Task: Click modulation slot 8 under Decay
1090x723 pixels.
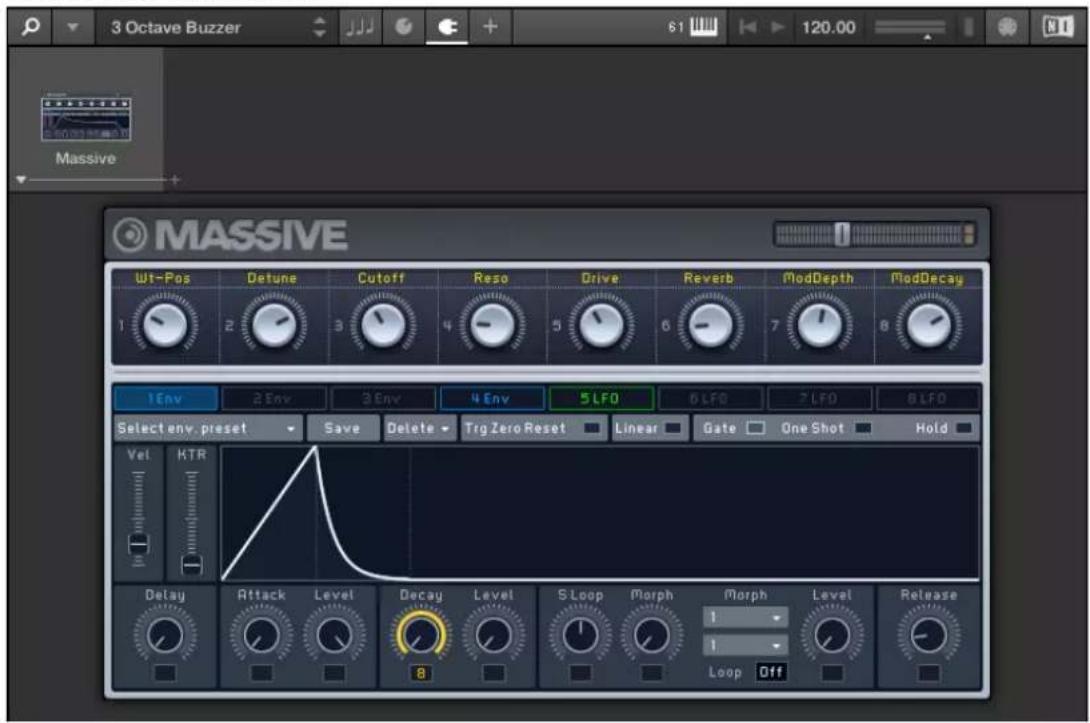Action: tap(421, 673)
